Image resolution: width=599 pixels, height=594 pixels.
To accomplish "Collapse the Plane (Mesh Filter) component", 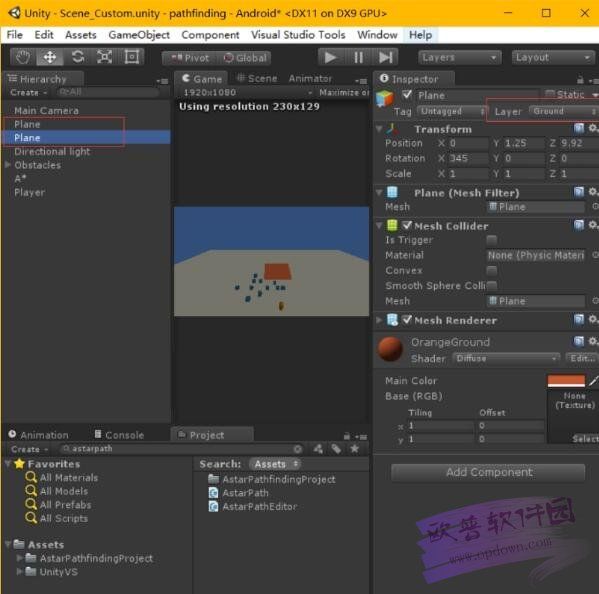I will [379, 193].
